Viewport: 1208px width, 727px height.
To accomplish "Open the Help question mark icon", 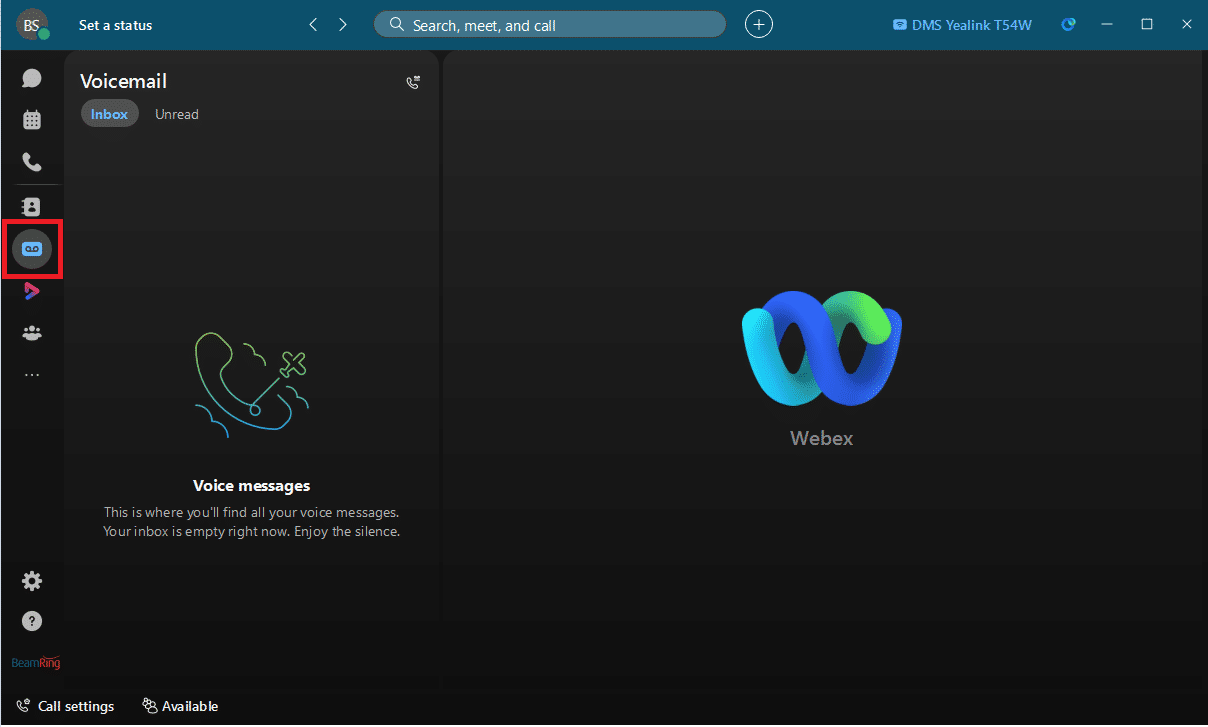I will point(32,622).
